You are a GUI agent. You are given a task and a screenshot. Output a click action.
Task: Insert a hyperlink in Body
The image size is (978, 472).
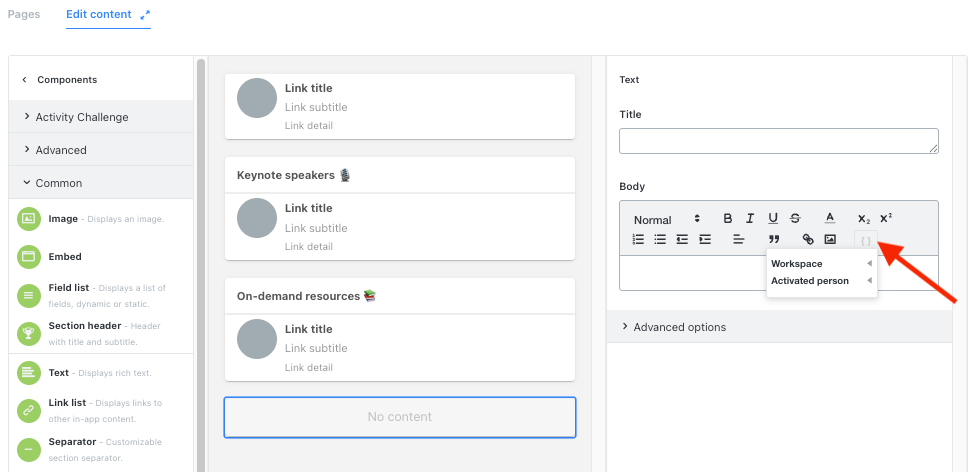point(808,239)
